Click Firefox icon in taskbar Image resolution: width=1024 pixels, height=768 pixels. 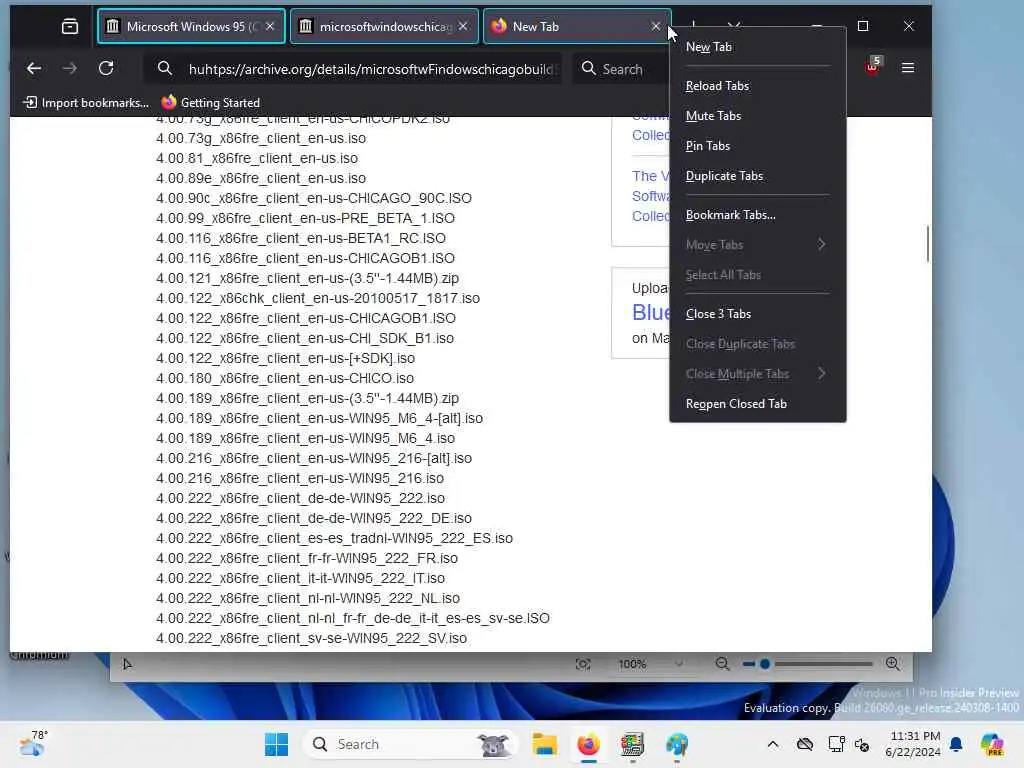click(x=588, y=744)
